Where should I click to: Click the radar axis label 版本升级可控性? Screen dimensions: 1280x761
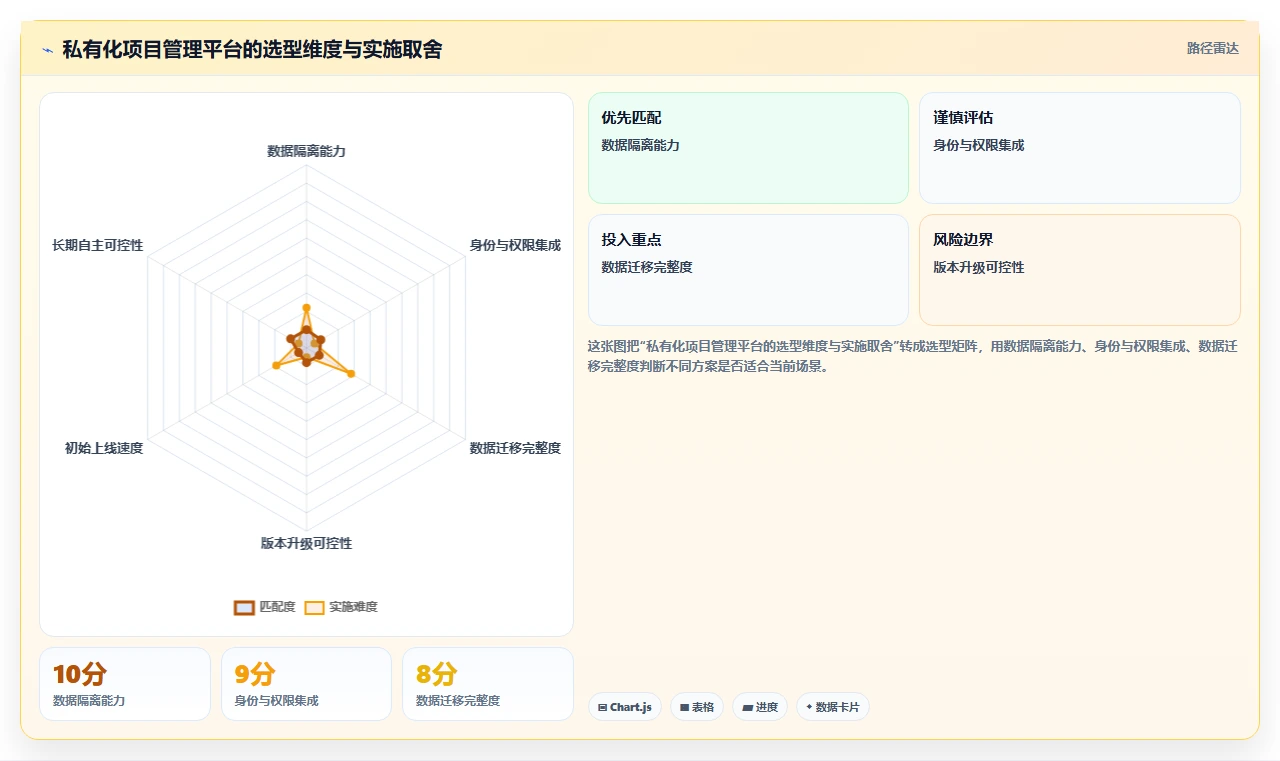point(306,543)
